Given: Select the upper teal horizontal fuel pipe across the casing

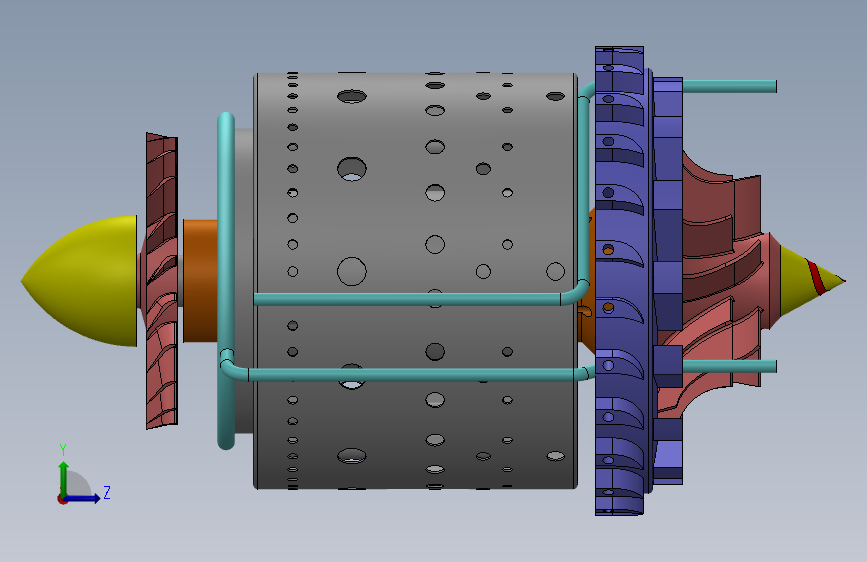Looking at the screenshot, I should click(409, 299).
